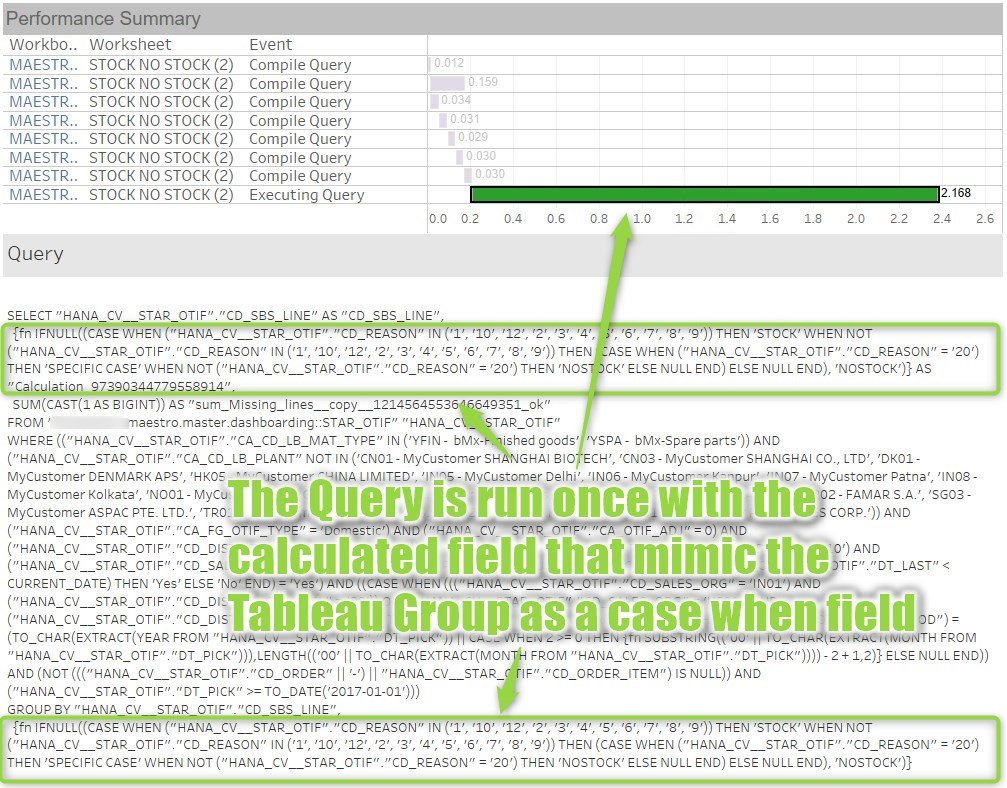Click the GROUP BY line of the query
The width and height of the screenshot is (1007, 788).
pos(173,709)
